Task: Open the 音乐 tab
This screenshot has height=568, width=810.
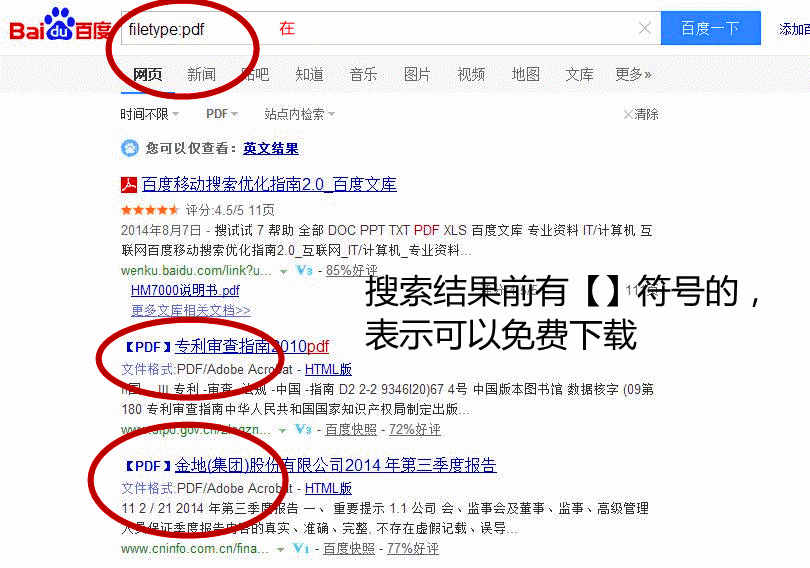Action: 363,74
